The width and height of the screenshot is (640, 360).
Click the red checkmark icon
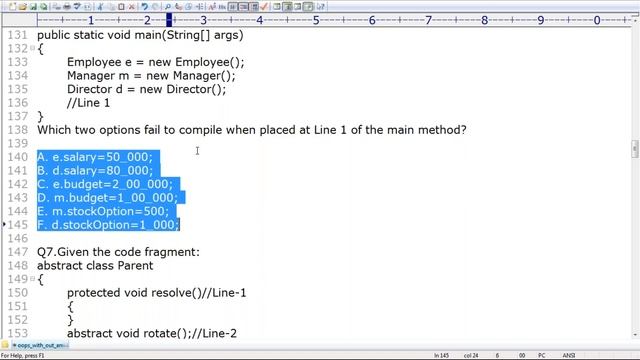point(264,7)
